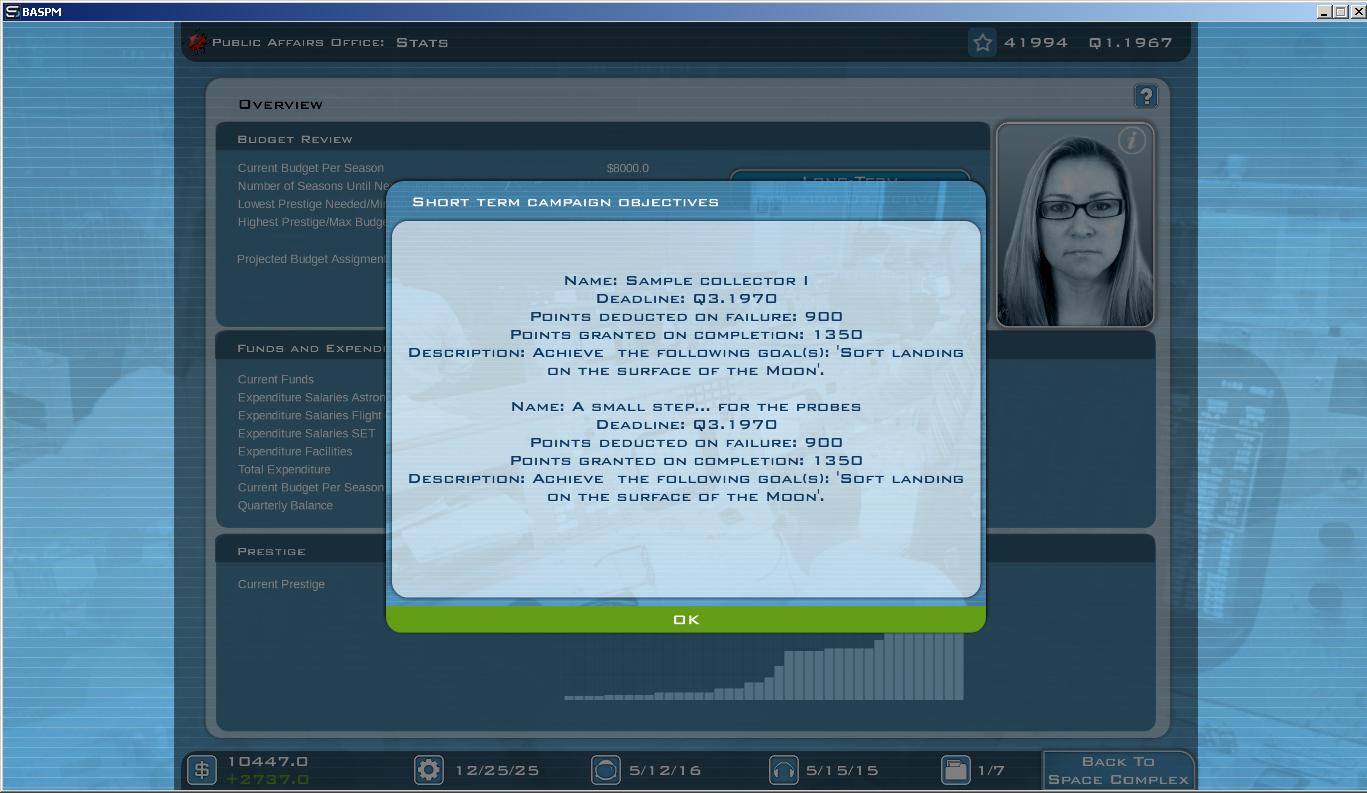Click the folder programs icon
Screen dimensions: 1367x793
[x=956, y=770]
